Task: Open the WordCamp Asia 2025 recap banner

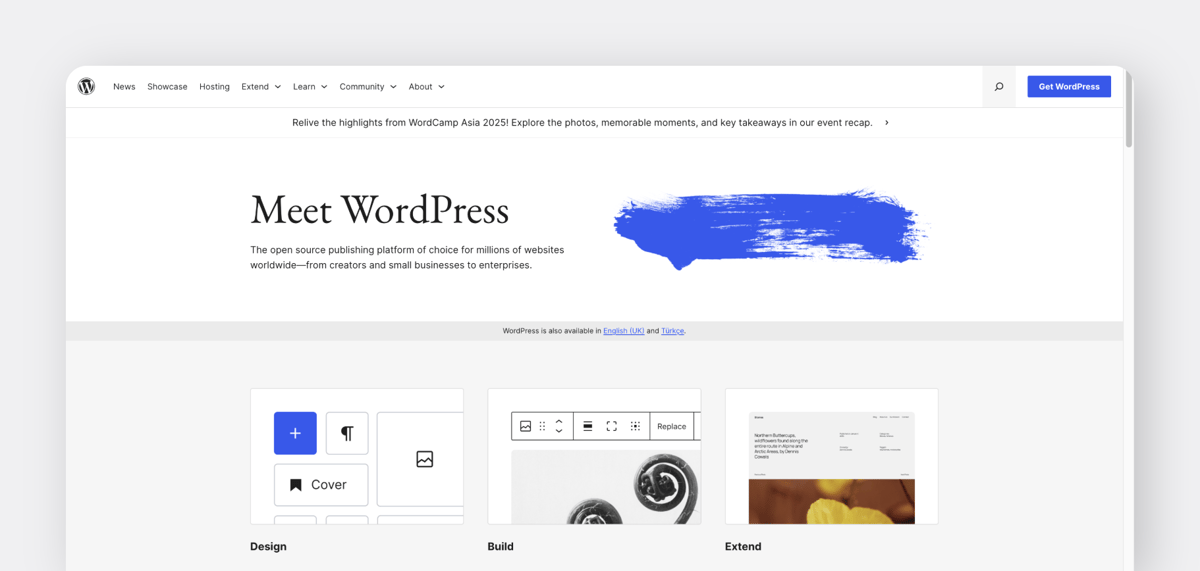Action: pos(590,123)
